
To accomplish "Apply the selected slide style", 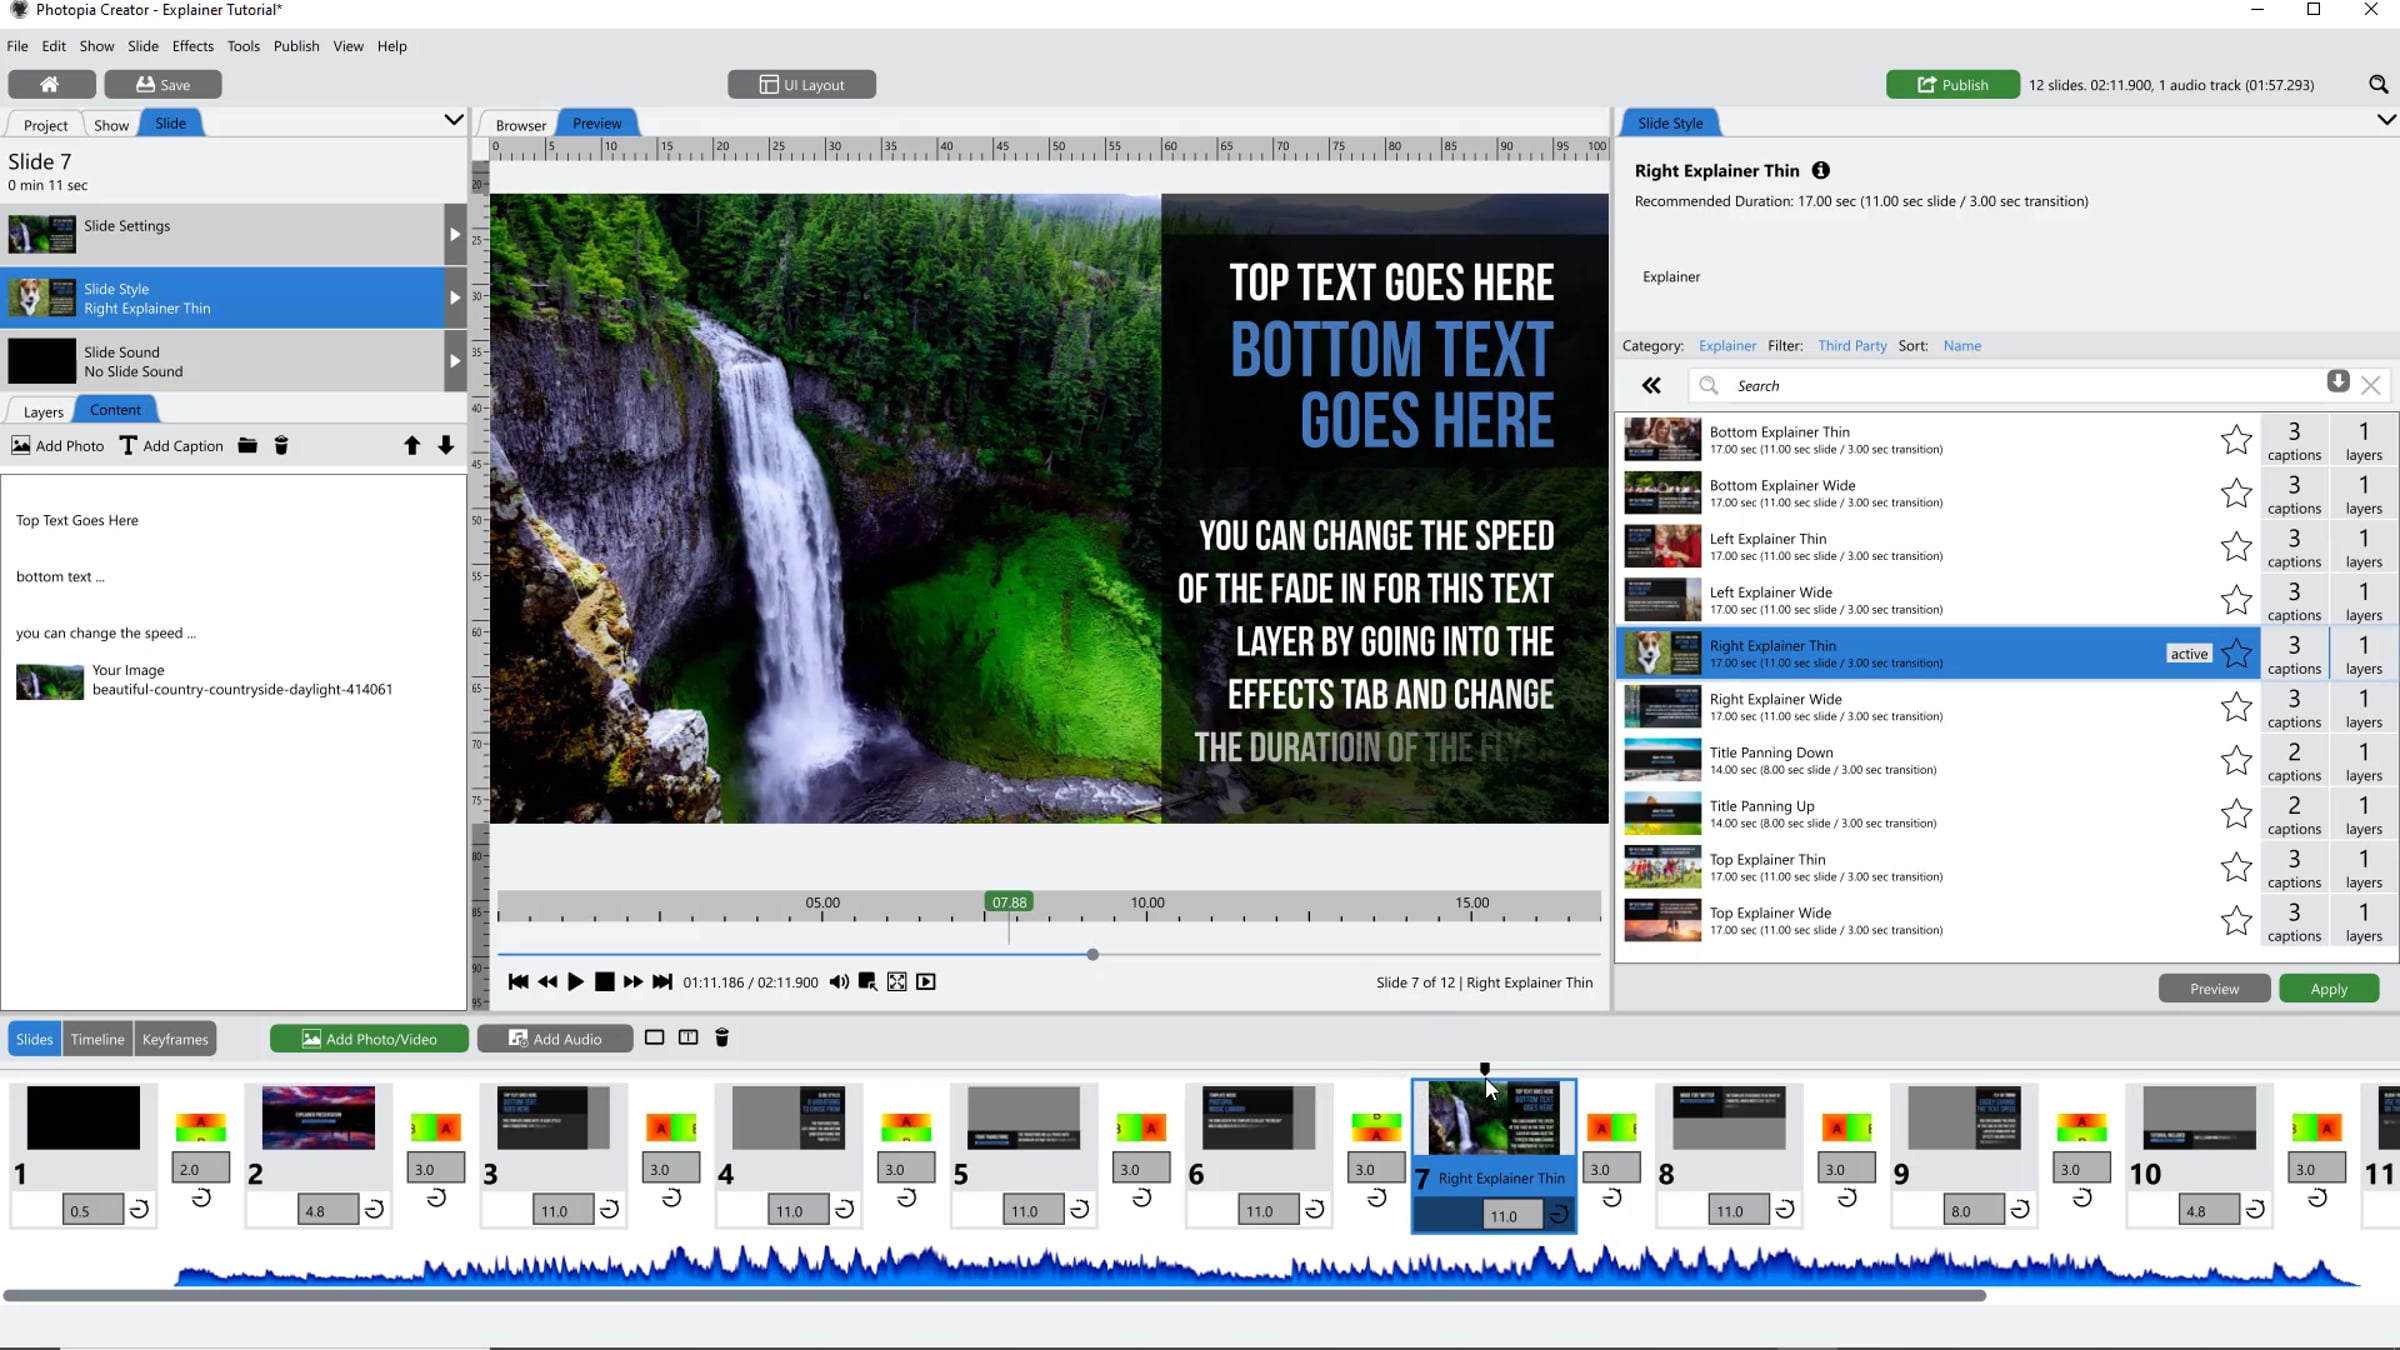I will click(2328, 989).
